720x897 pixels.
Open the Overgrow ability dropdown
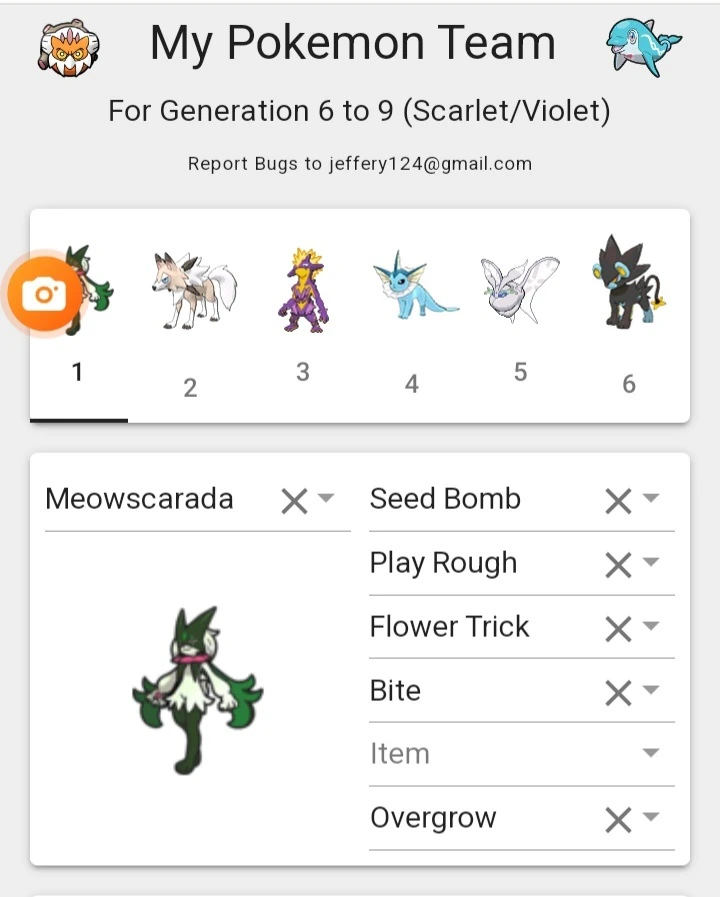pos(651,818)
